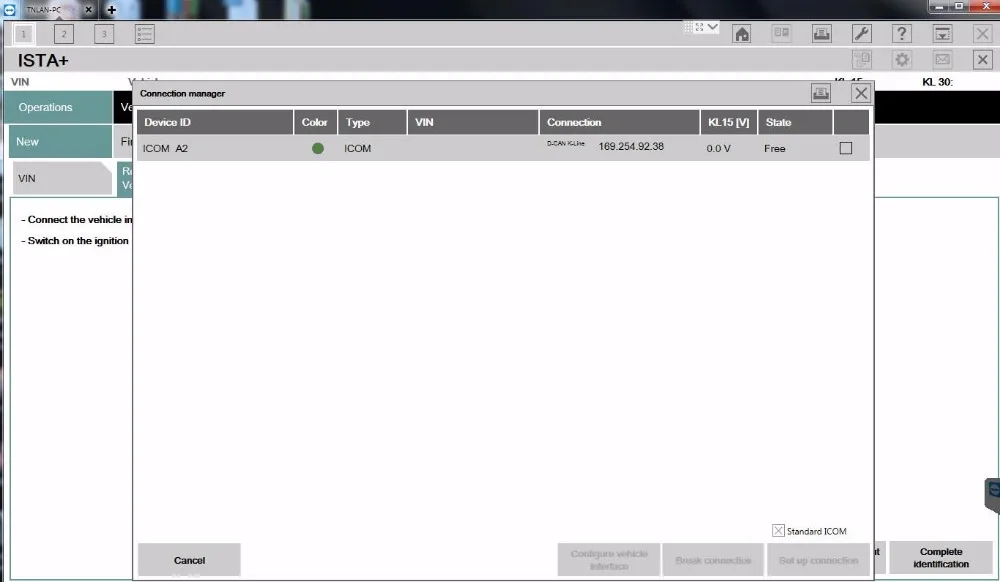The width and height of the screenshot is (1000, 582).
Task: Toggle the Standard ICOM checkbox
Action: click(x=778, y=531)
